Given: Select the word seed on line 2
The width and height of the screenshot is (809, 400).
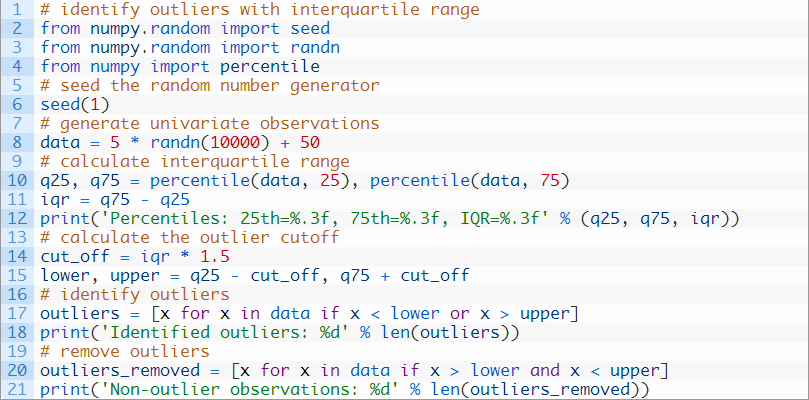Looking at the screenshot, I should [310, 28].
